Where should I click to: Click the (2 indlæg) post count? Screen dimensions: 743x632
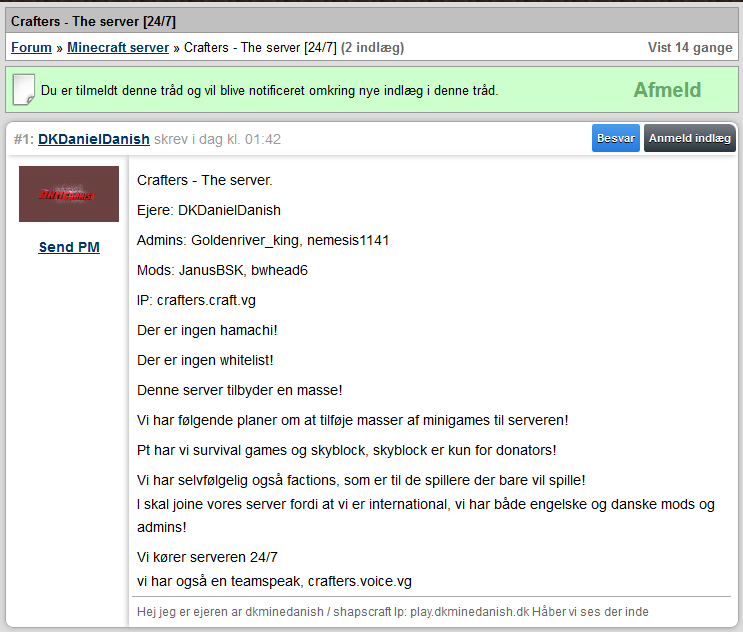click(x=373, y=47)
